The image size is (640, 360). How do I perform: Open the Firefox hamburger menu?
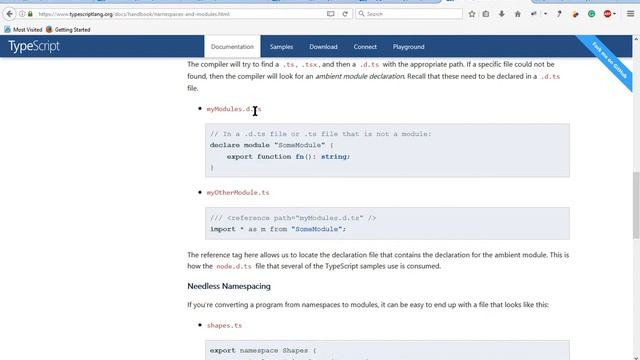(630, 14)
